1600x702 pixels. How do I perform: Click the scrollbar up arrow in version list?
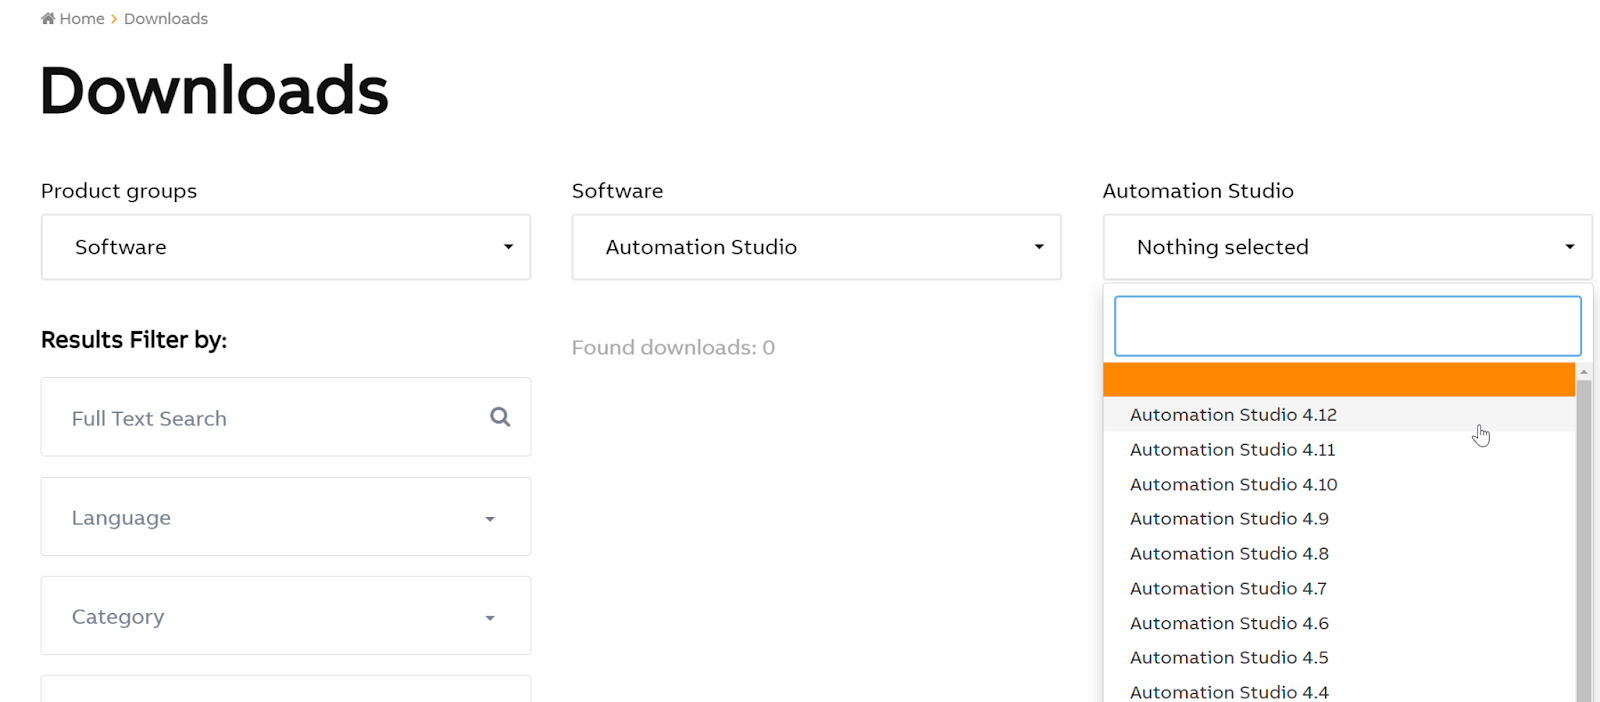click(x=1584, y=371)
